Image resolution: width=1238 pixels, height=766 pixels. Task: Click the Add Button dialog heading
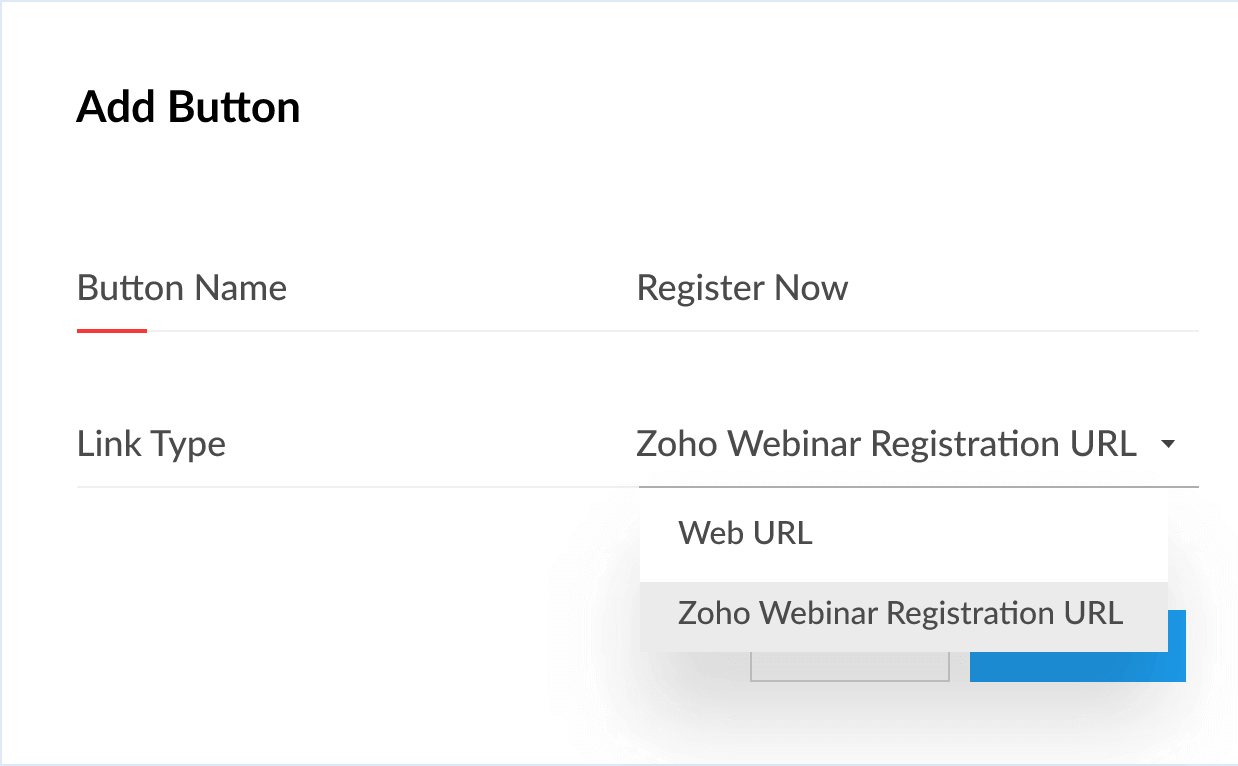click(x=188, y=107)
